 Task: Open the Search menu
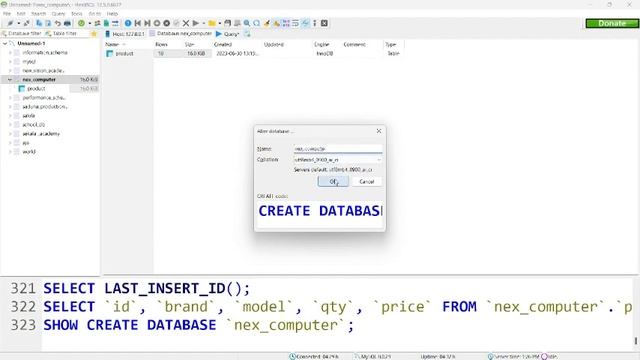coord(39,13)
